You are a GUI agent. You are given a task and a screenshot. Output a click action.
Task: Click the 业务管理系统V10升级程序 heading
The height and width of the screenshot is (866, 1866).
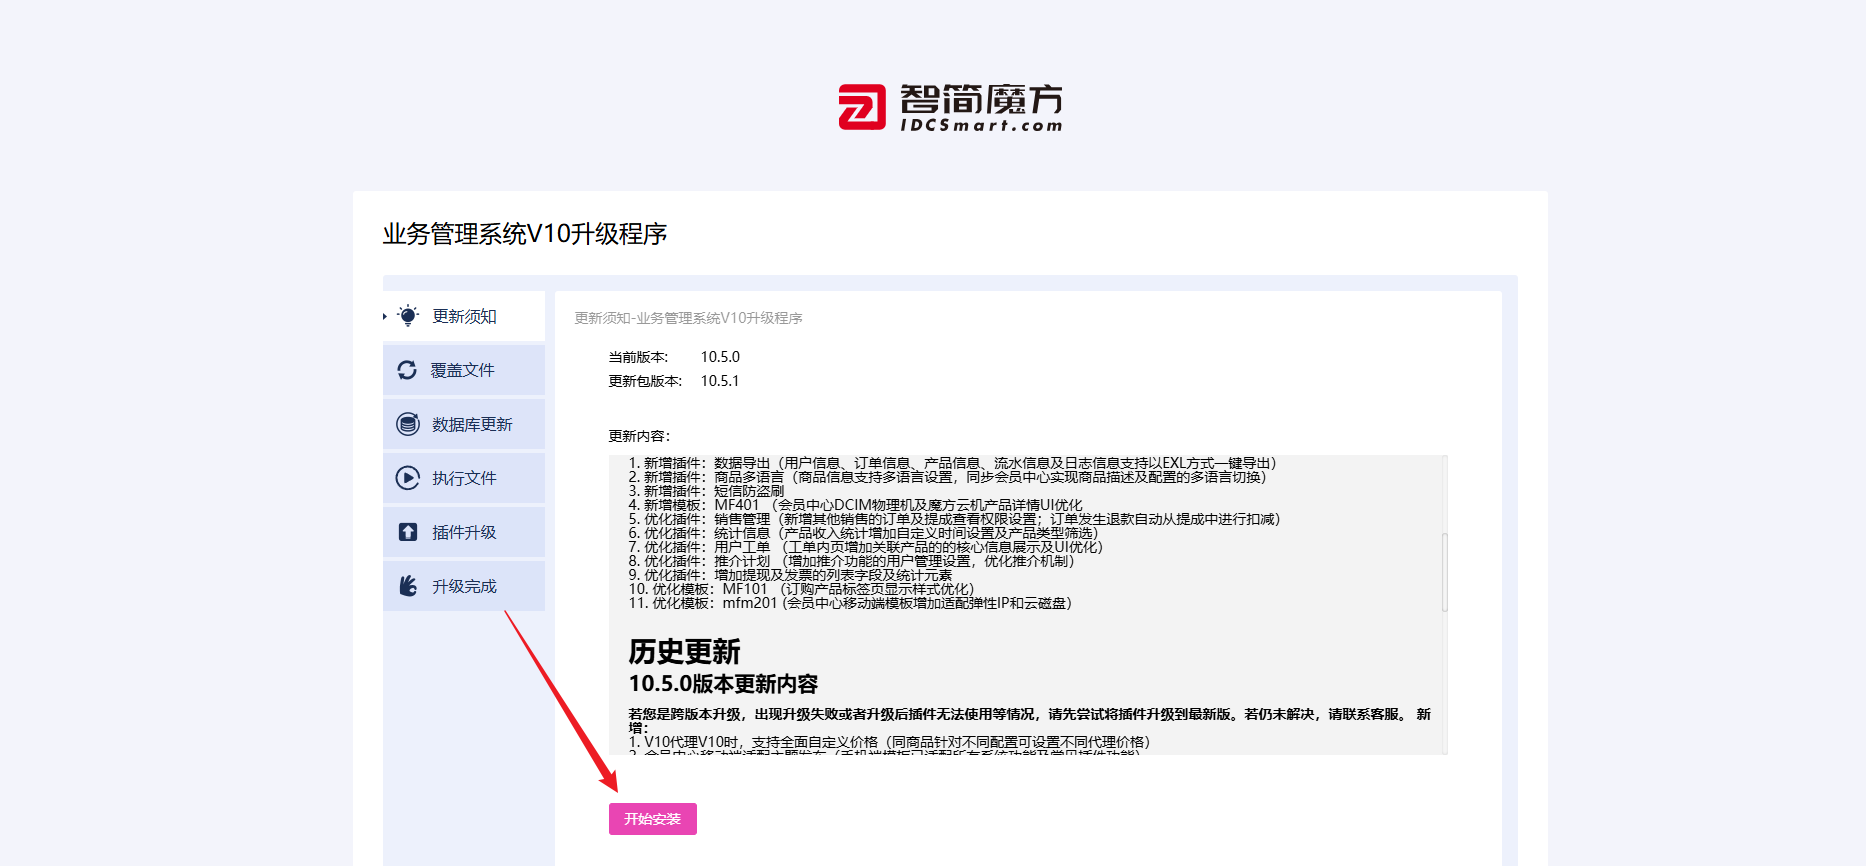(525, 234)
